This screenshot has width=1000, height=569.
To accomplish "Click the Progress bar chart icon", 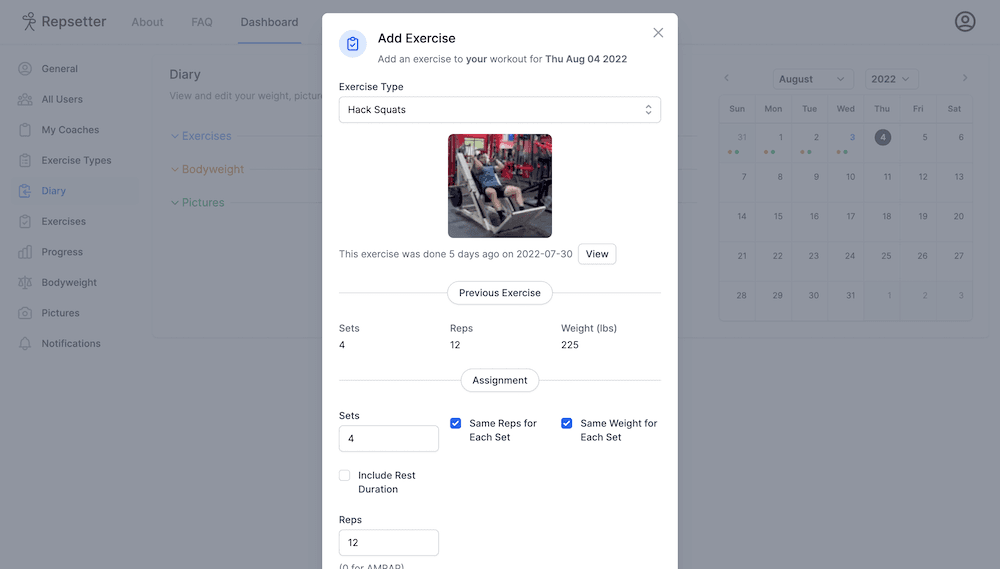I will tap(25, 252).
